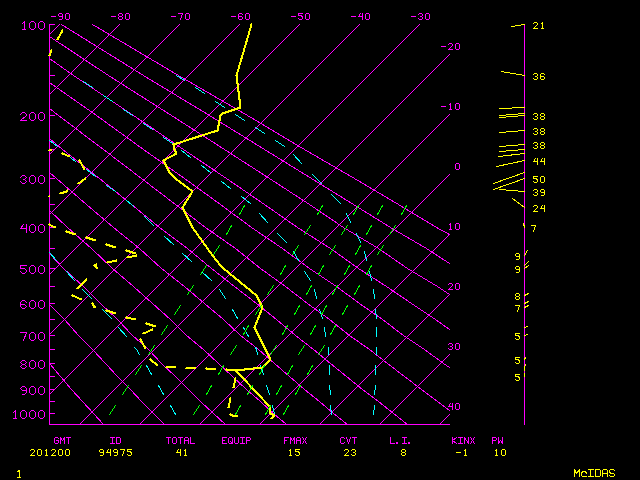Select the FMAX header label
The height and width of the screenshot is (480, 640).
point(295,440)
